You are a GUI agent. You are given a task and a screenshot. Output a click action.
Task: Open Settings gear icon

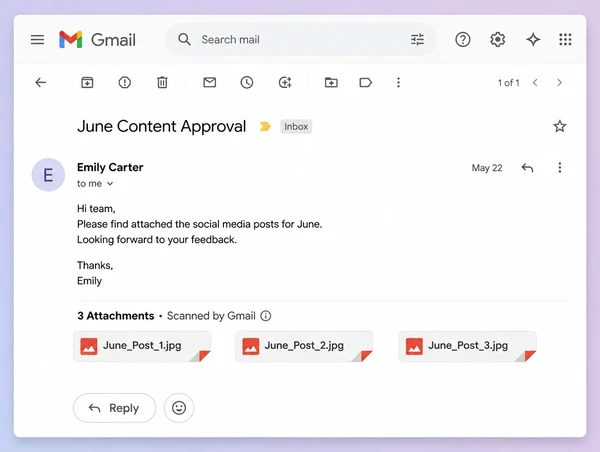coord(497,39)
